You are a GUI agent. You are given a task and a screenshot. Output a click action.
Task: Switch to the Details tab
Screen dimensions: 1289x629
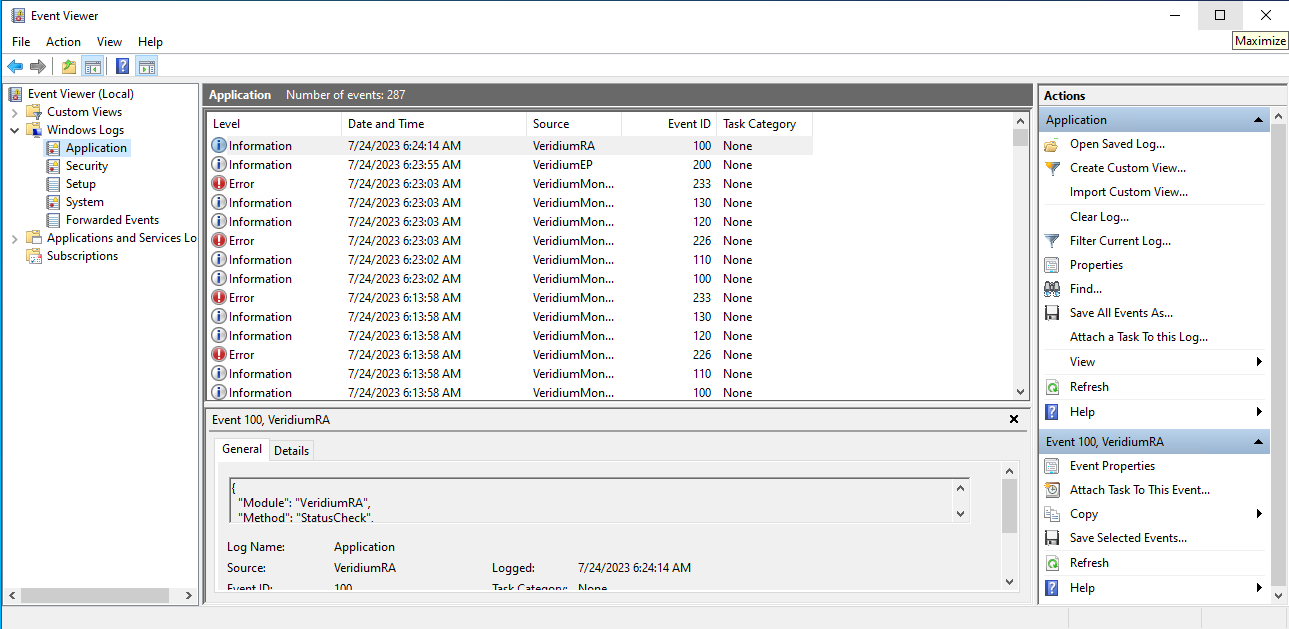click(291, 451)
